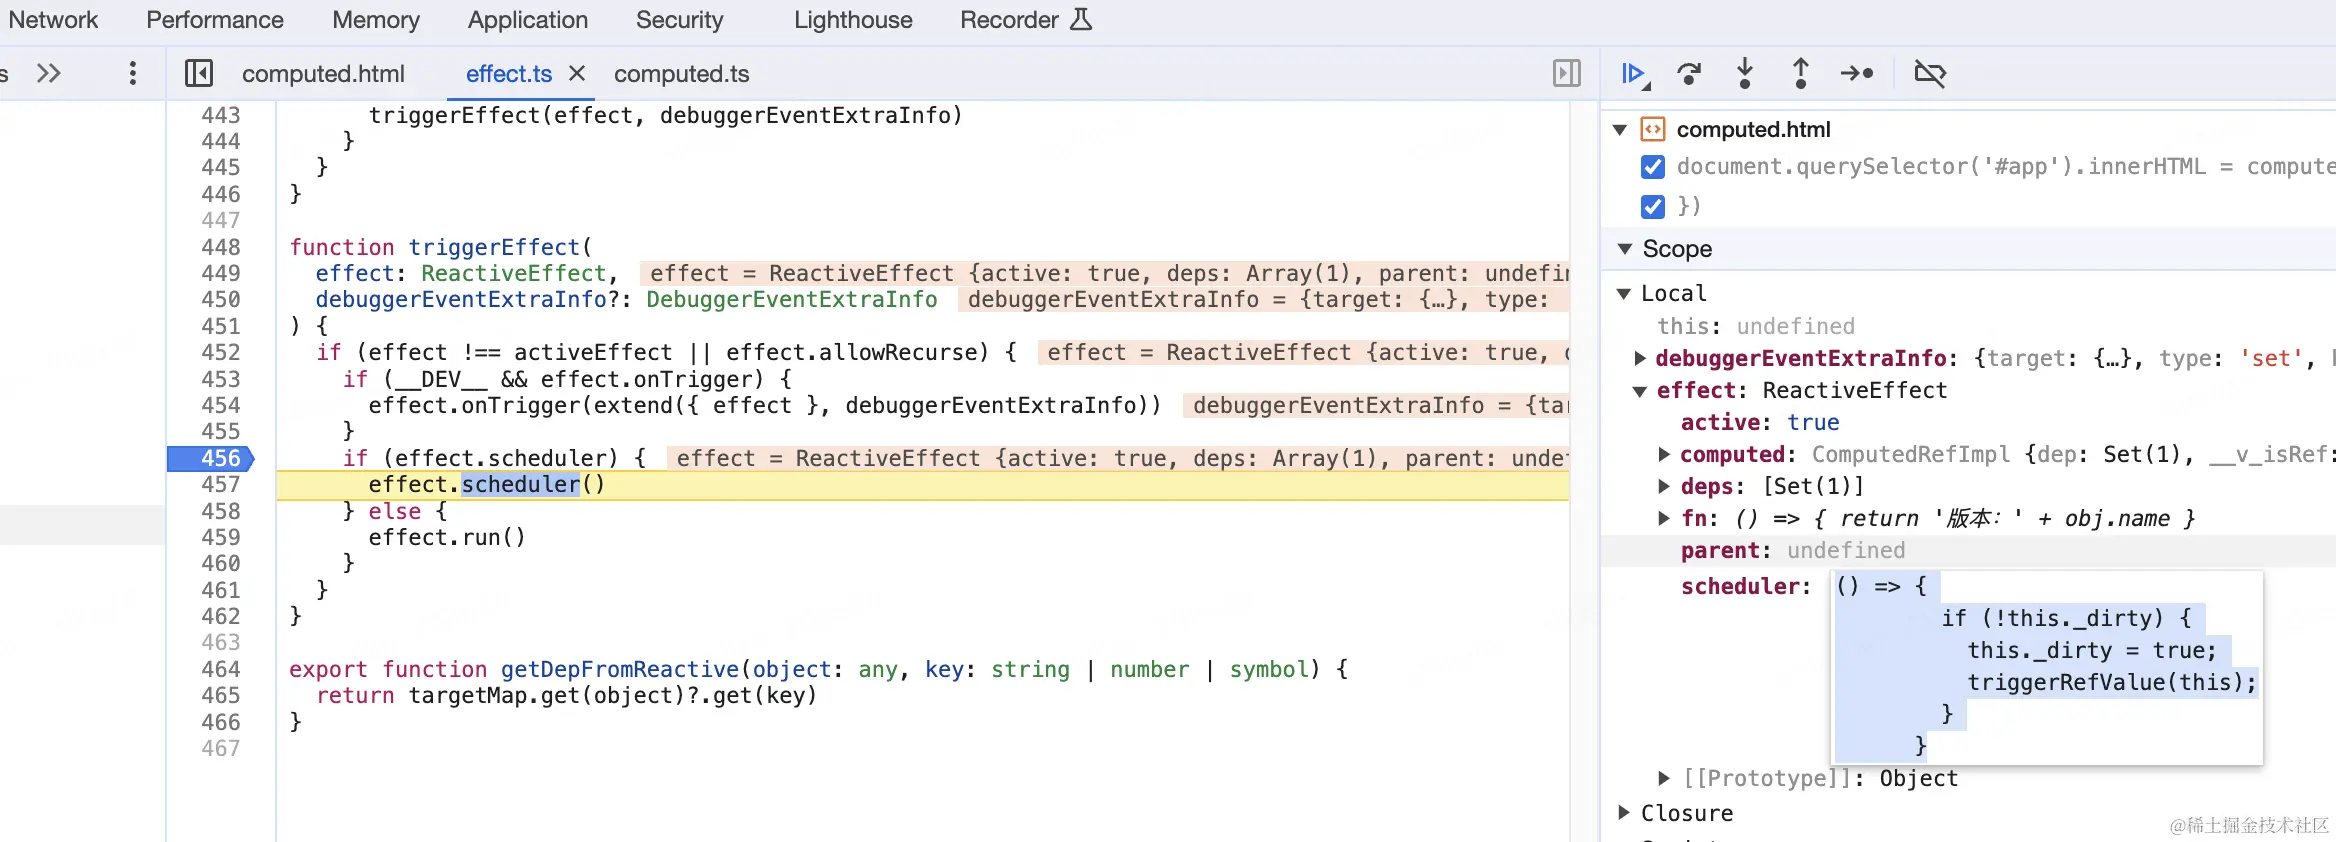The width and height of the screenshot is (2336, 842).
Task: Open the Memory panel
Action: 376,20
